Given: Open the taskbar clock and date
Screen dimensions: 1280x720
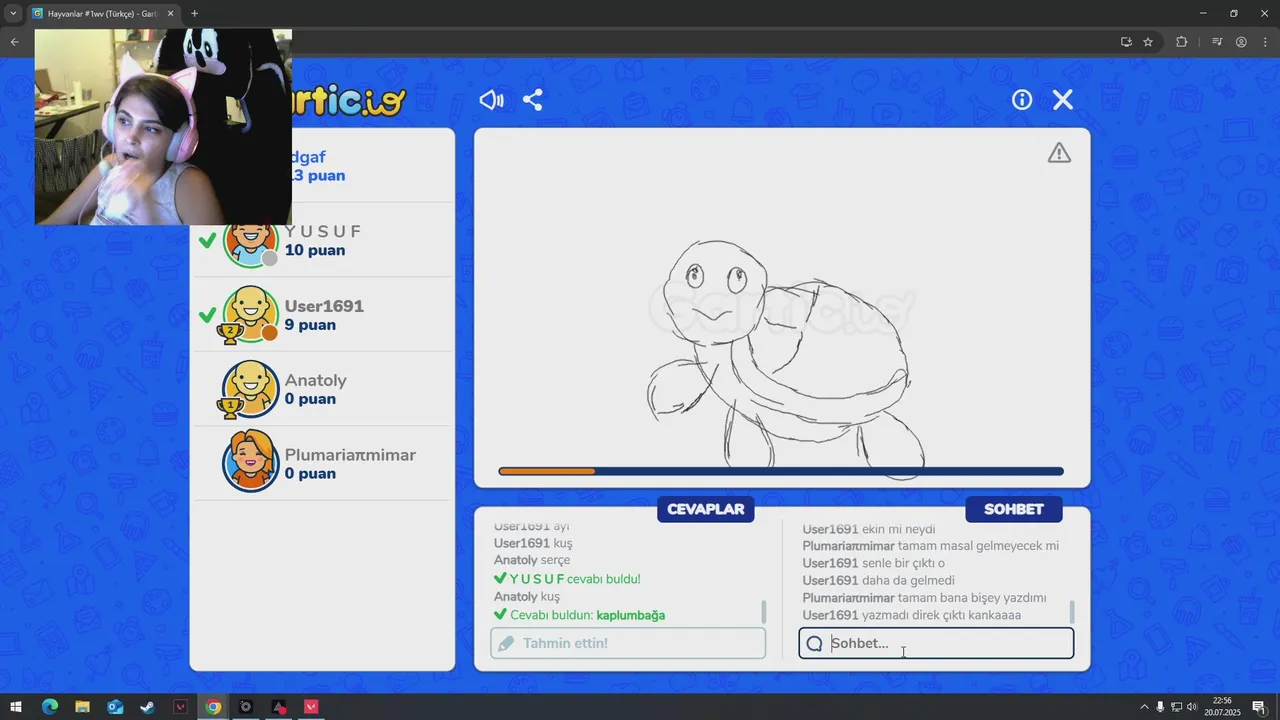Looking at the screenshot, I should coord(1222,707).
